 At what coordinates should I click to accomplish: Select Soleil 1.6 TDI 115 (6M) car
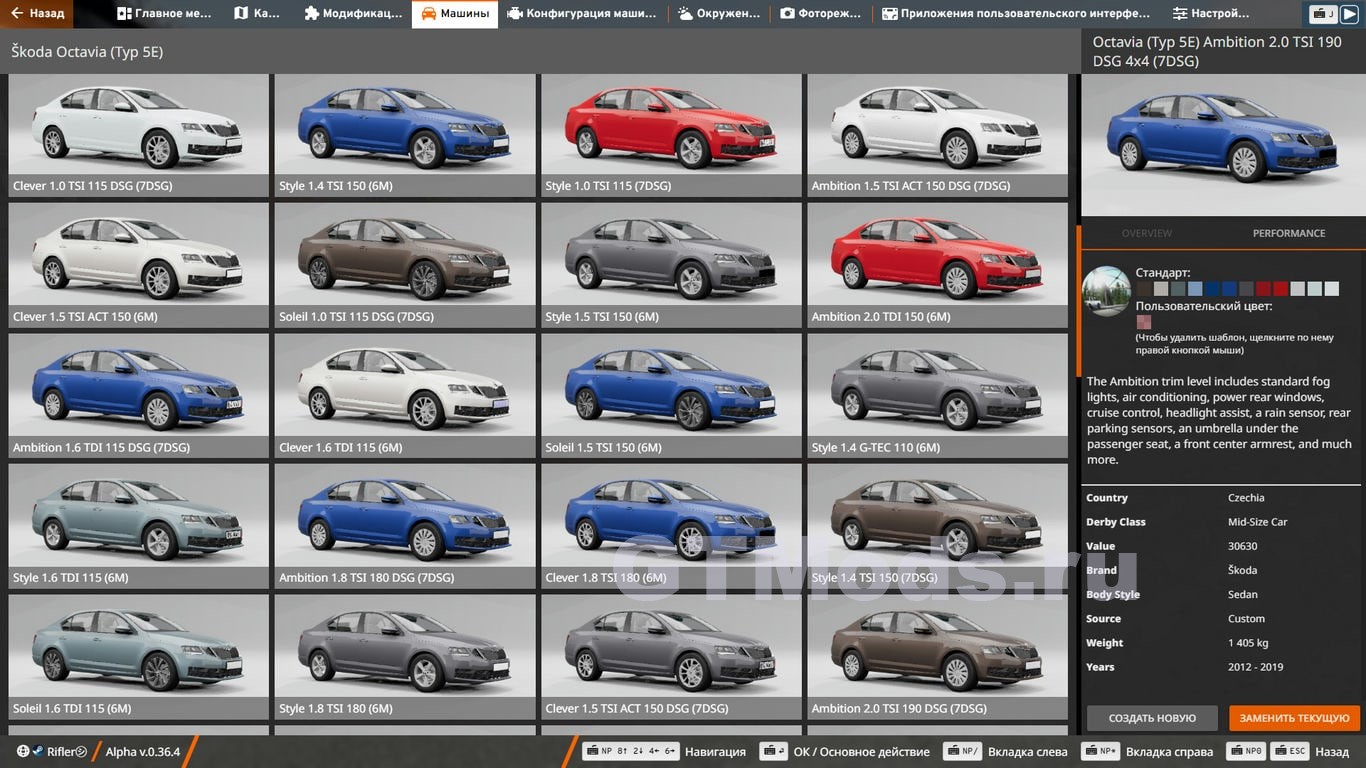tap(139, 657)
